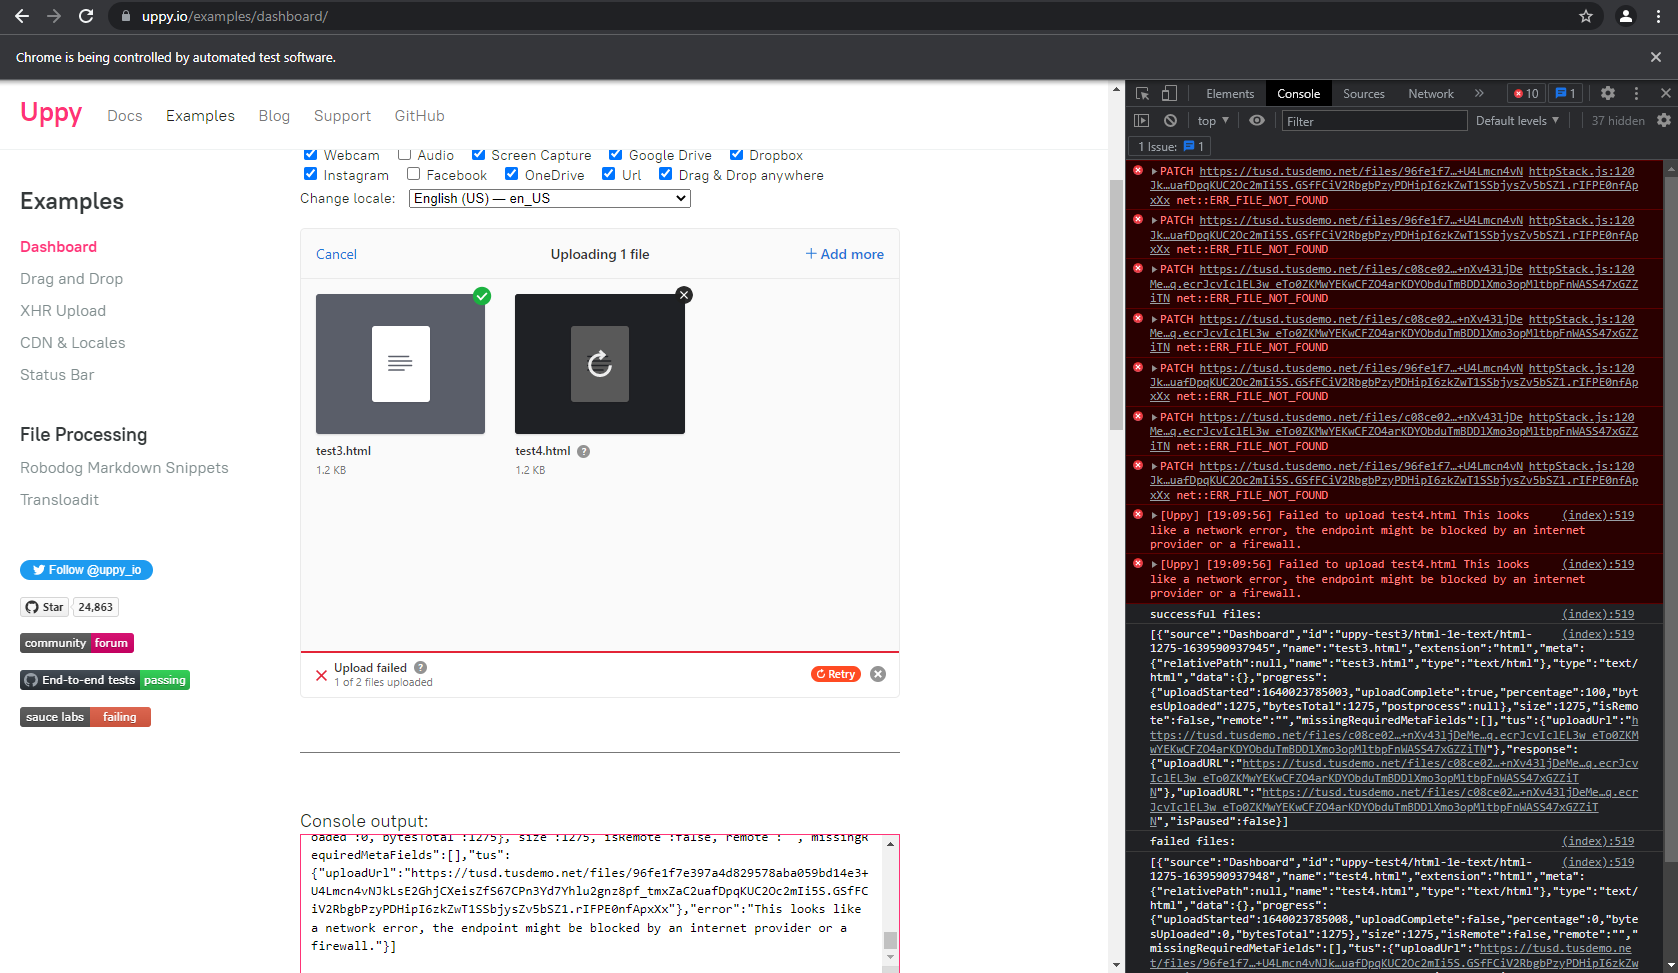Create a live expression with the eye icon
The height and width of the screenshot is (973, 1678).
(x=1257, y=120)
